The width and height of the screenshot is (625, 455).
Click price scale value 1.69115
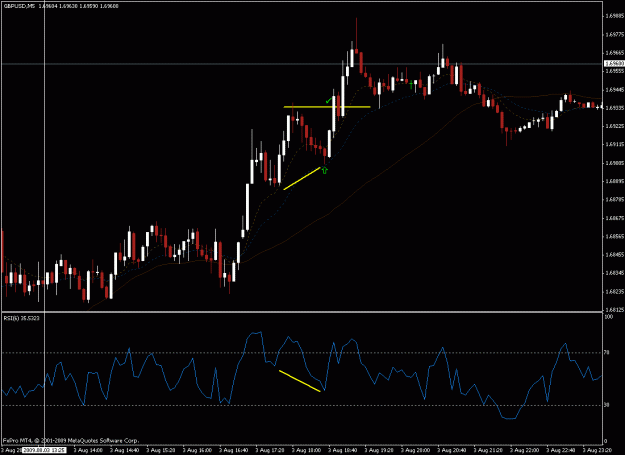point(614,145)
